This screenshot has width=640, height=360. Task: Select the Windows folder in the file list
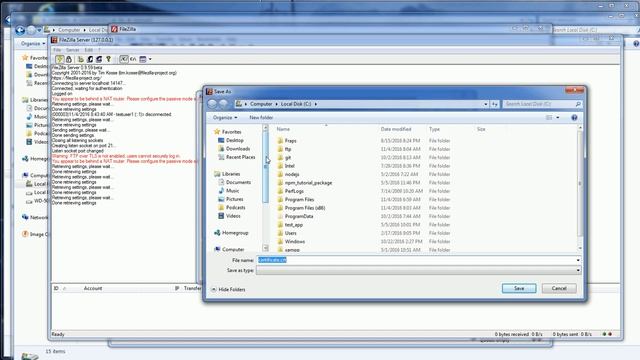295,242
